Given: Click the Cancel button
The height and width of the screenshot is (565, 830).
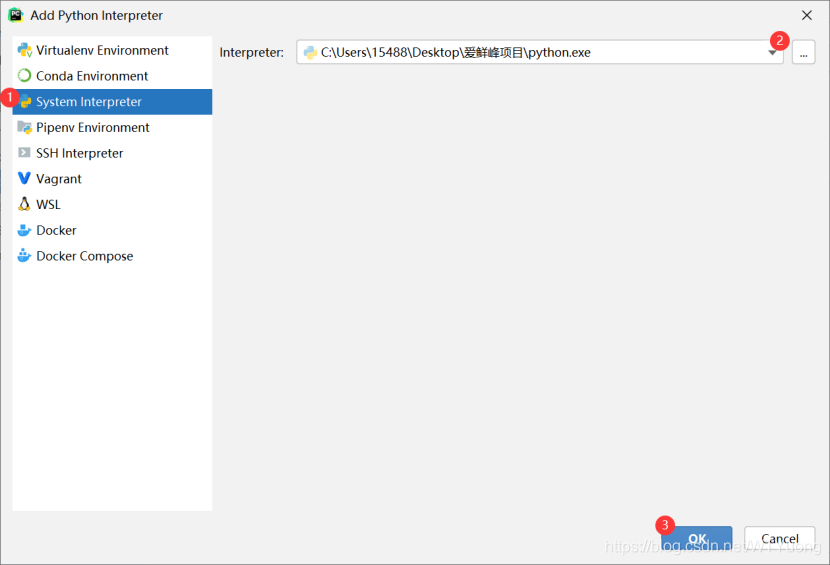Looking at the screenshot, I should coord(780,539).
